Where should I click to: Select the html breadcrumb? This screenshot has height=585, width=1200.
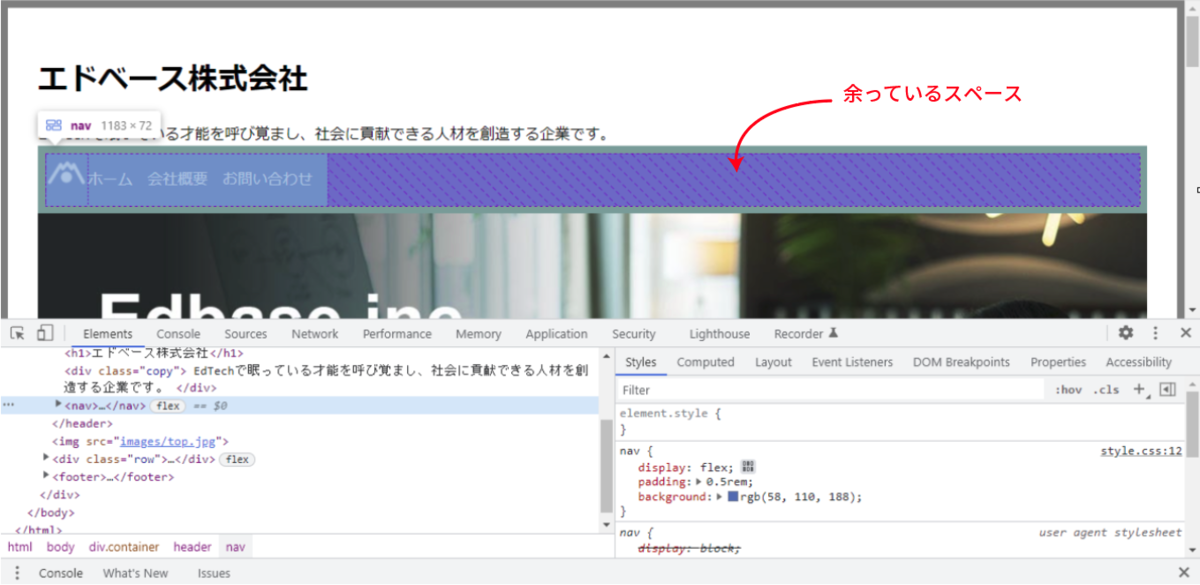click(20, 547)
